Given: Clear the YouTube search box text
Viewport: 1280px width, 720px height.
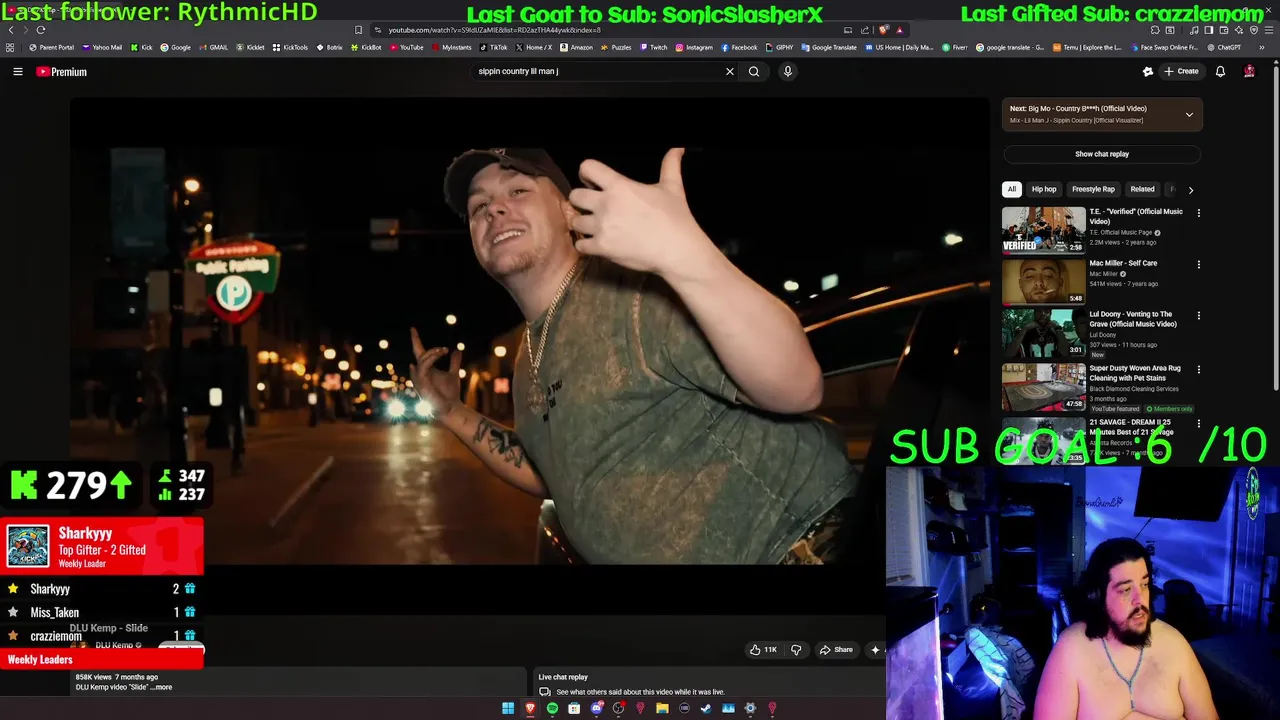Looking at the screenshot, I should coord(730,72).
